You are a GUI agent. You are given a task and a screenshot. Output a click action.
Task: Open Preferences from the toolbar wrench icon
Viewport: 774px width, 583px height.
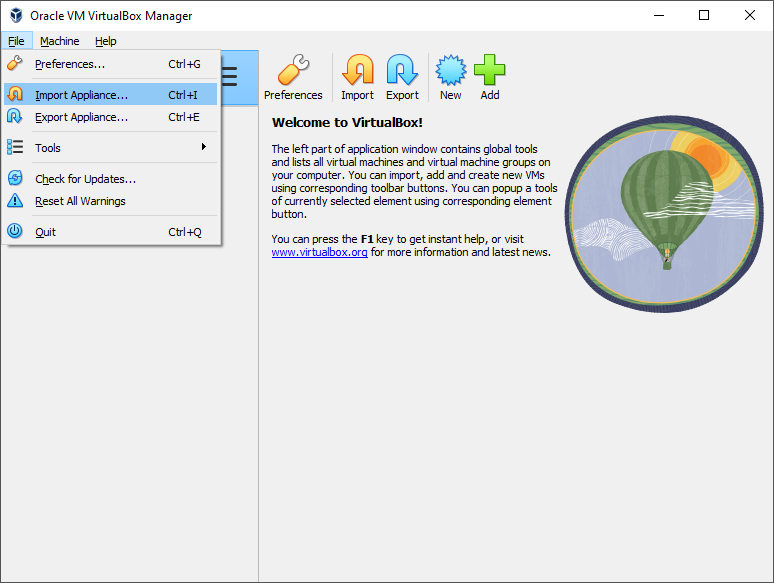click(x=293, y=70)
